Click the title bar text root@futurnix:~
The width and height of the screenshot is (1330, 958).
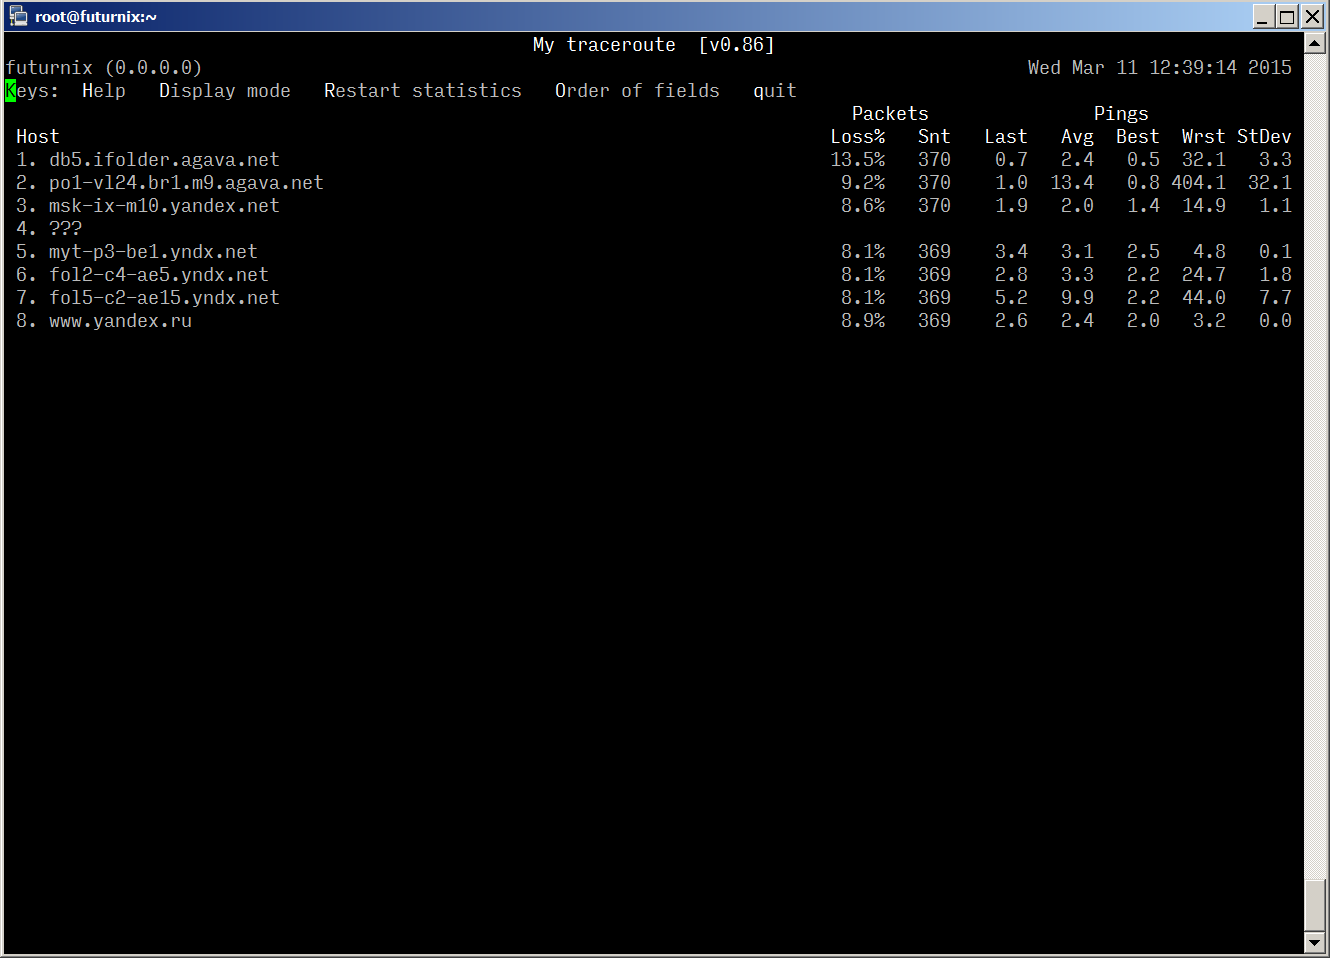tap(96, 17)
